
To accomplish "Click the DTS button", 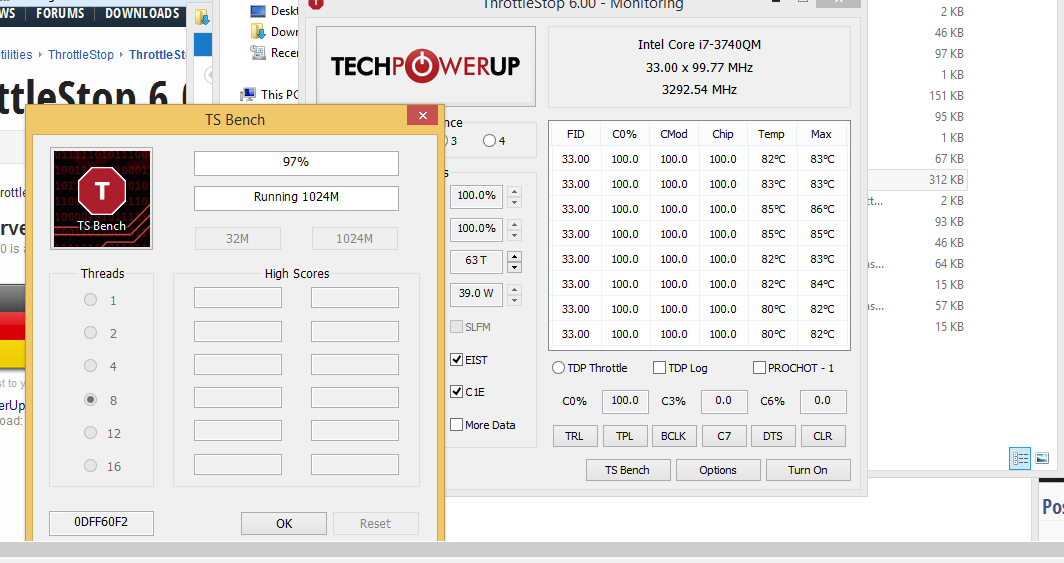I will click(x=773, y=436).
